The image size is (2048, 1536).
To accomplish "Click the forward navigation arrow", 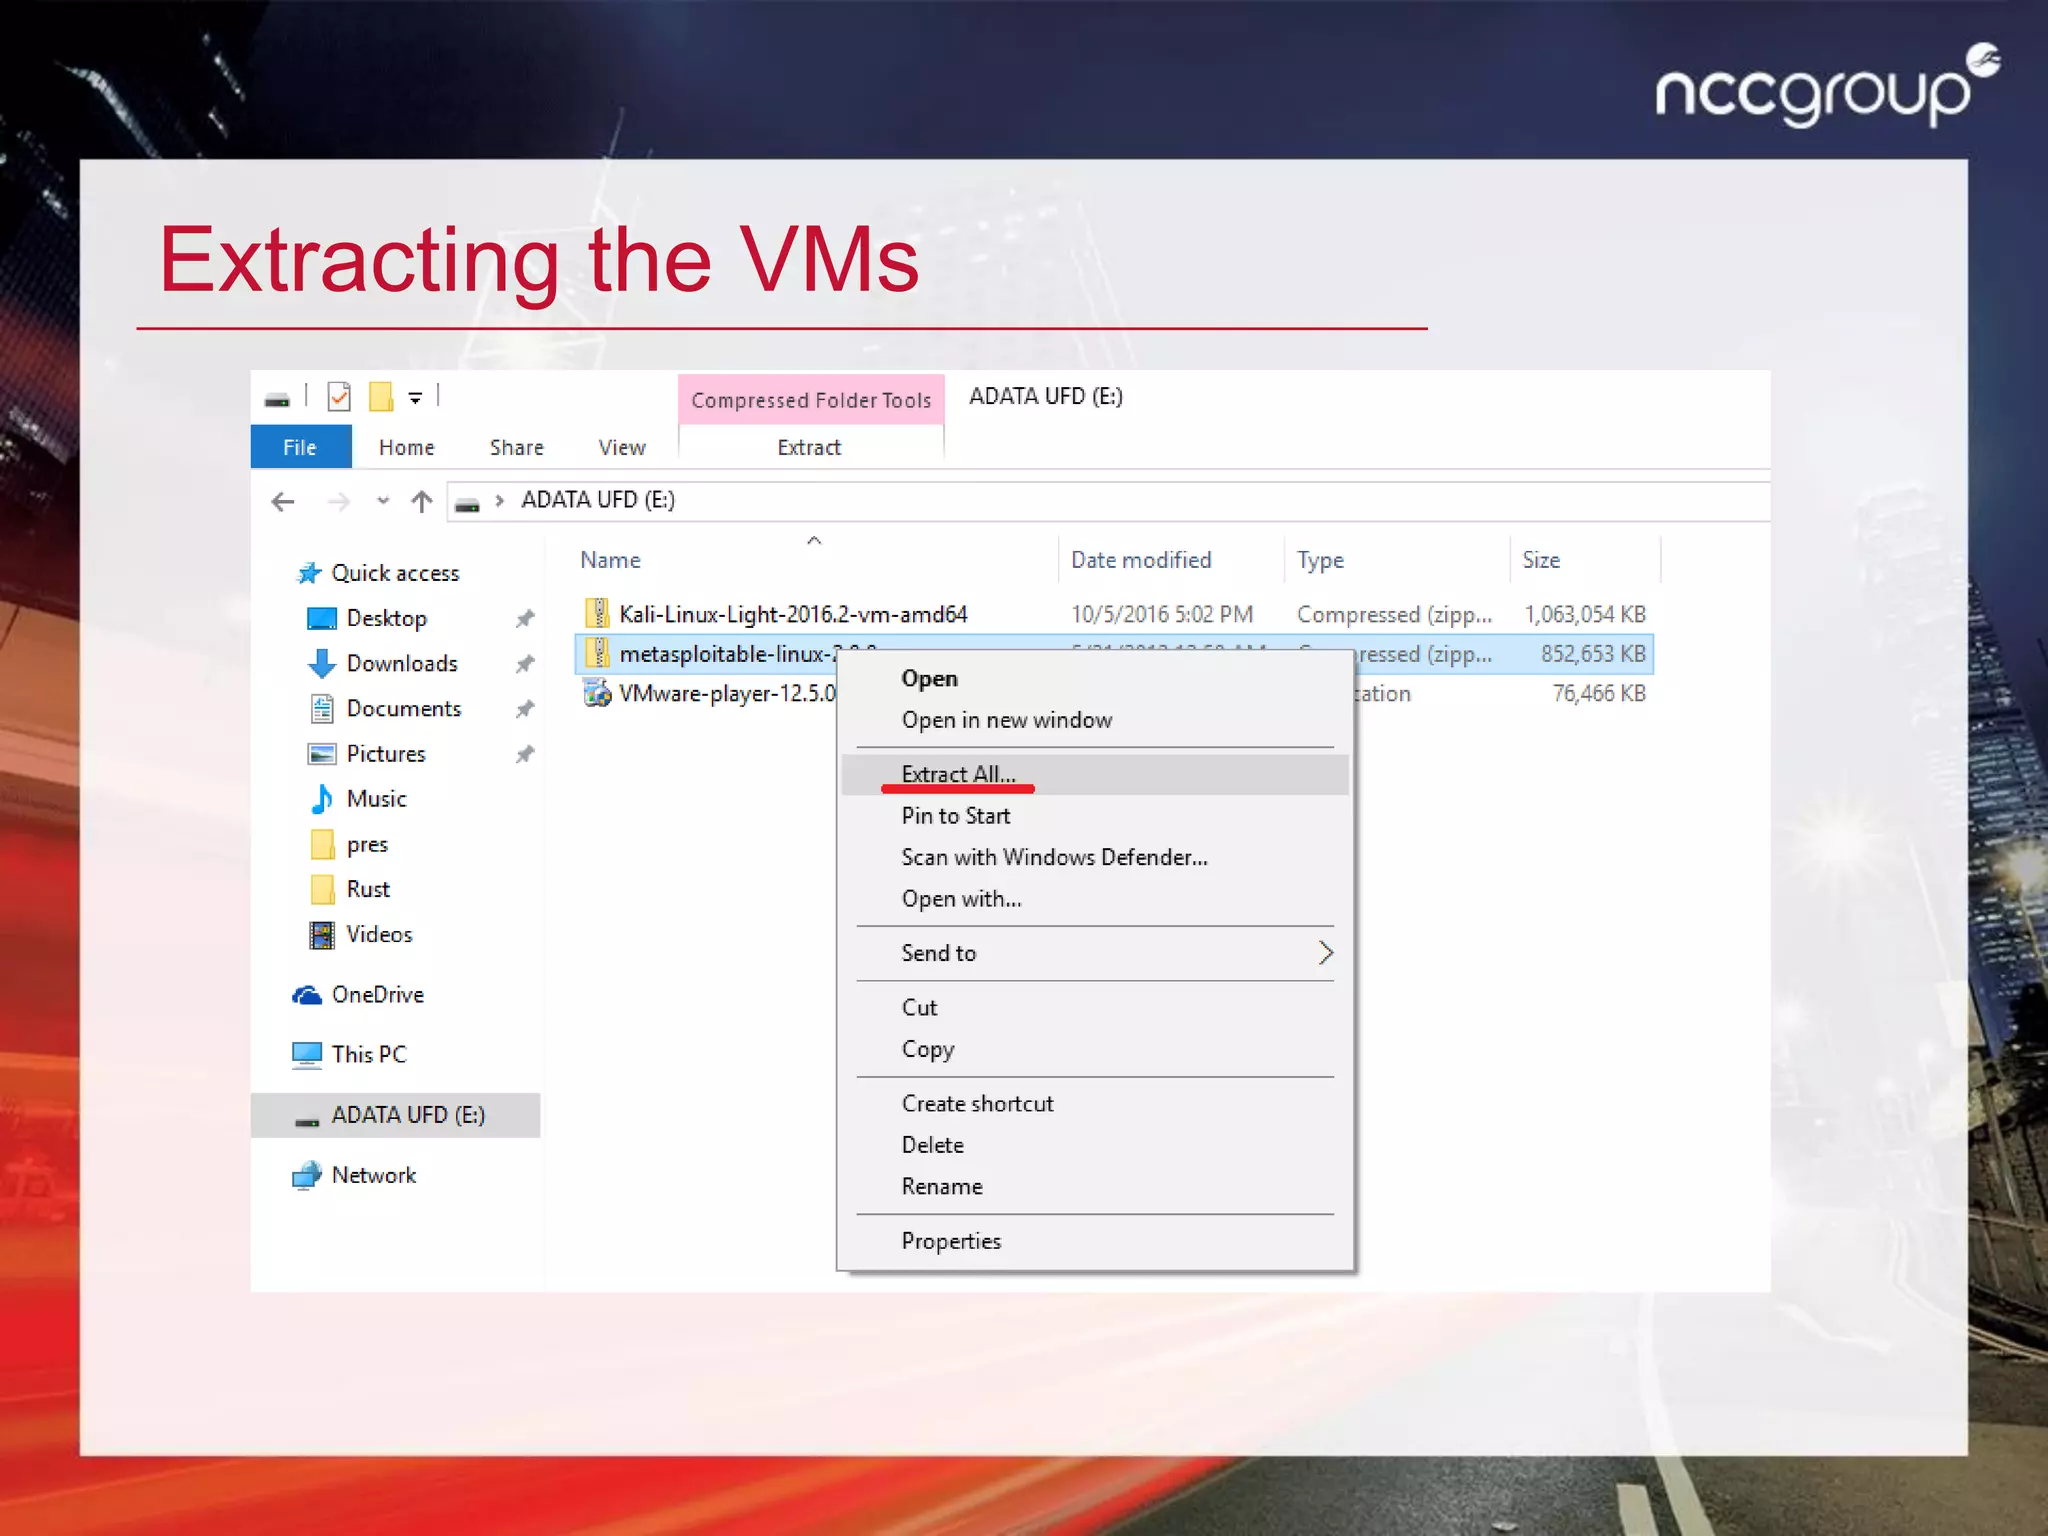I will (339, 501).
